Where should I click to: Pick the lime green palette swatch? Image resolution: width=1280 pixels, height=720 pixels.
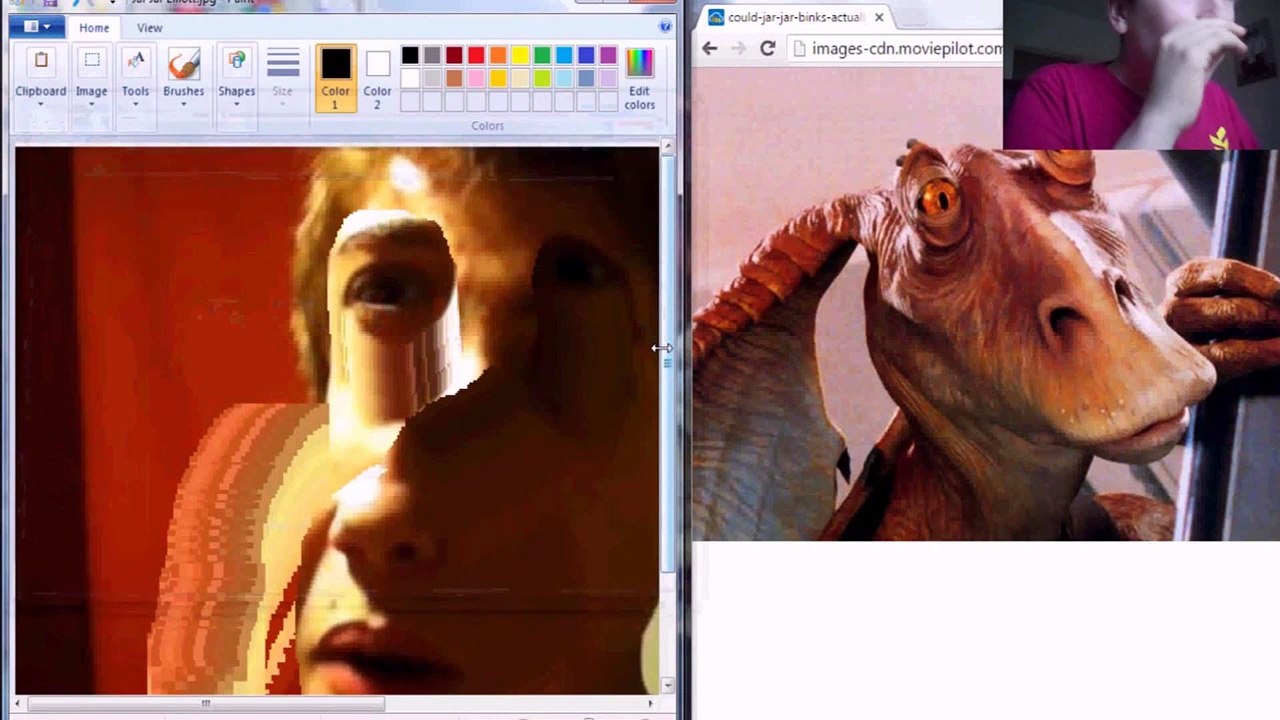pyautogui.click(x=542, y=78)
